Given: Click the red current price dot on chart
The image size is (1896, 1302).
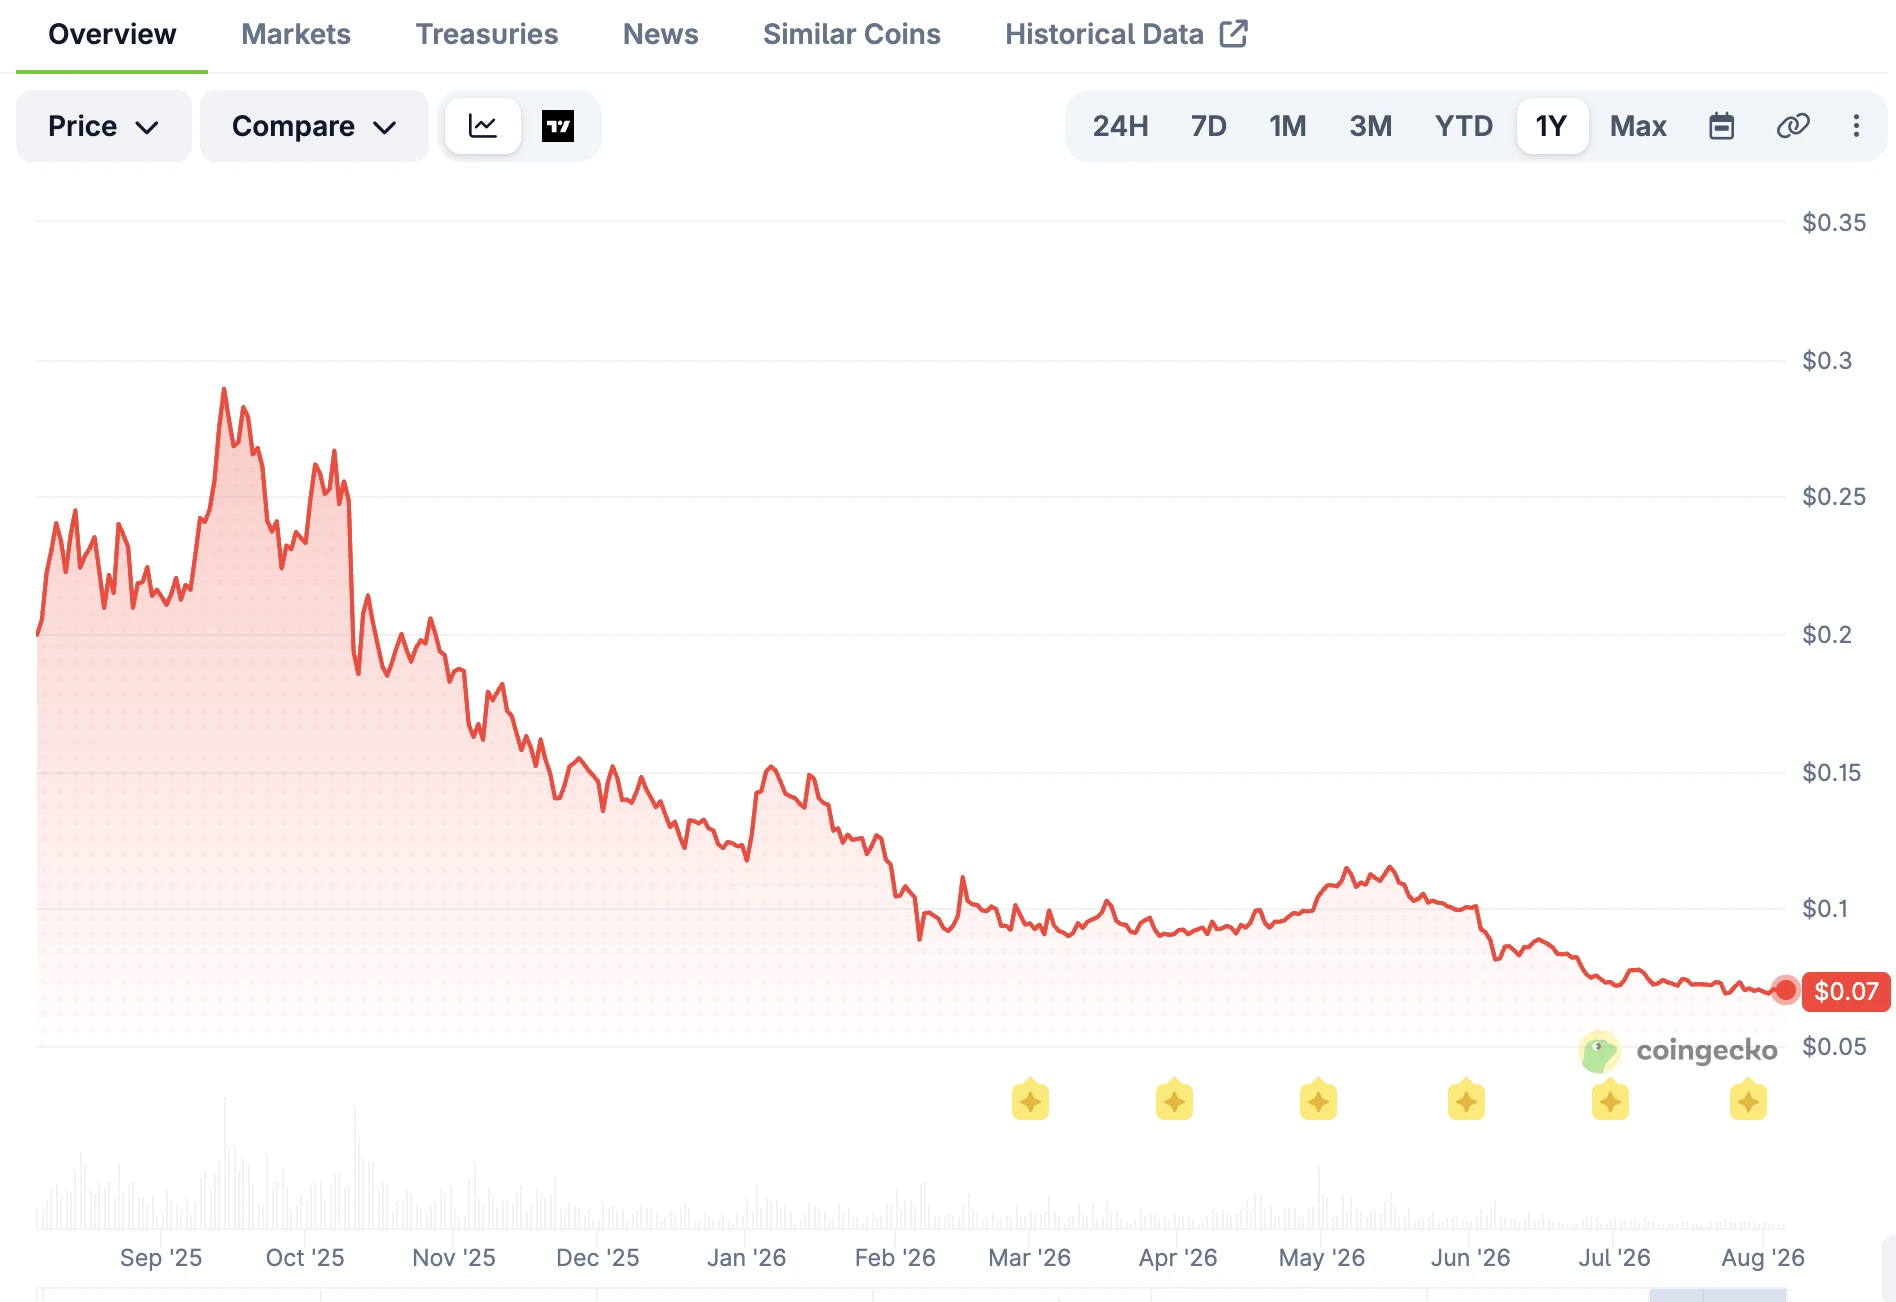Looking at the screenshot, I should (1785, 990).
